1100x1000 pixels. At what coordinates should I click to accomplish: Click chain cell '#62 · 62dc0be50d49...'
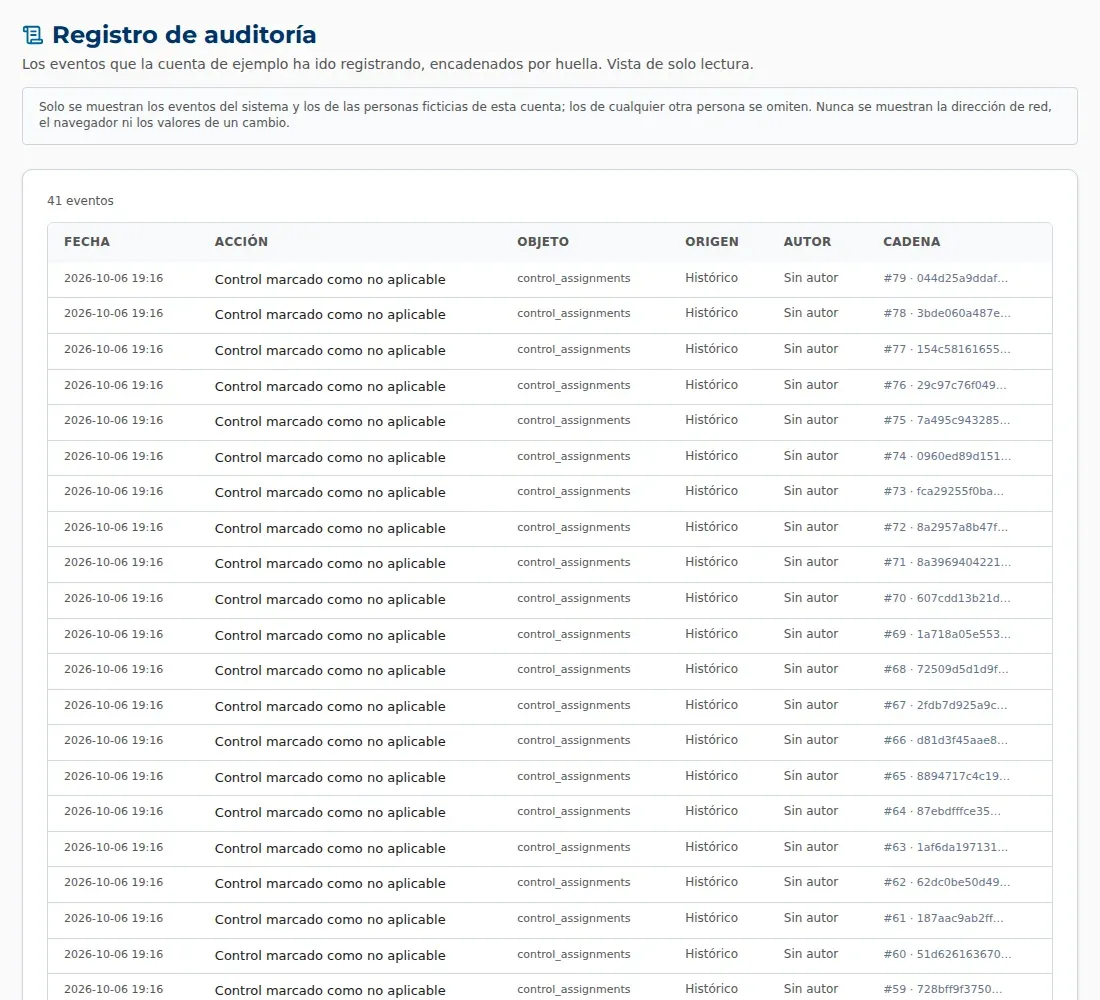[947, 882]
